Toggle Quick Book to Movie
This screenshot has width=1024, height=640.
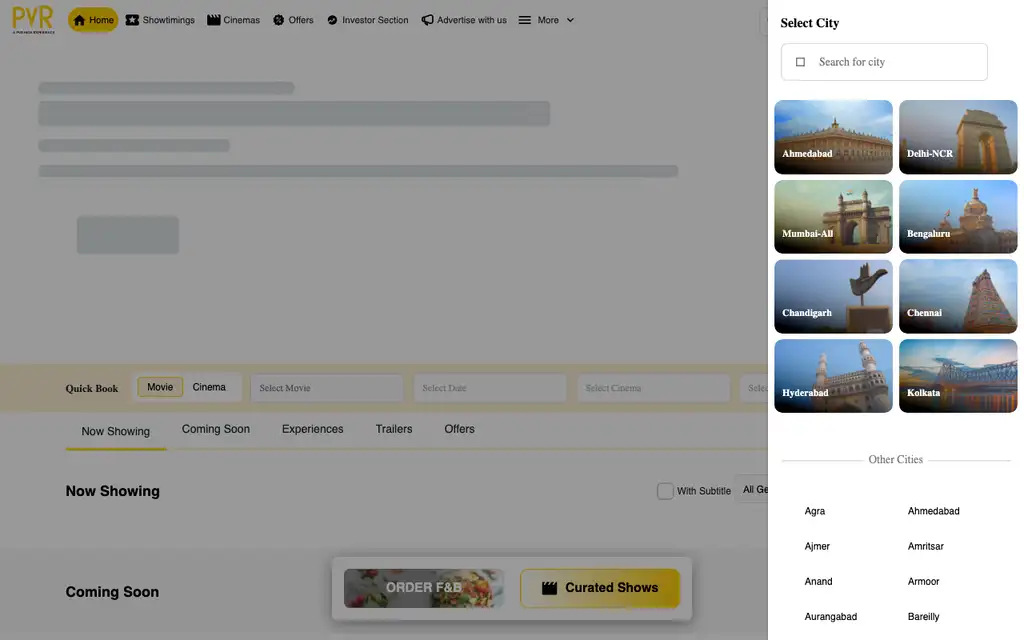click(160, 387)
